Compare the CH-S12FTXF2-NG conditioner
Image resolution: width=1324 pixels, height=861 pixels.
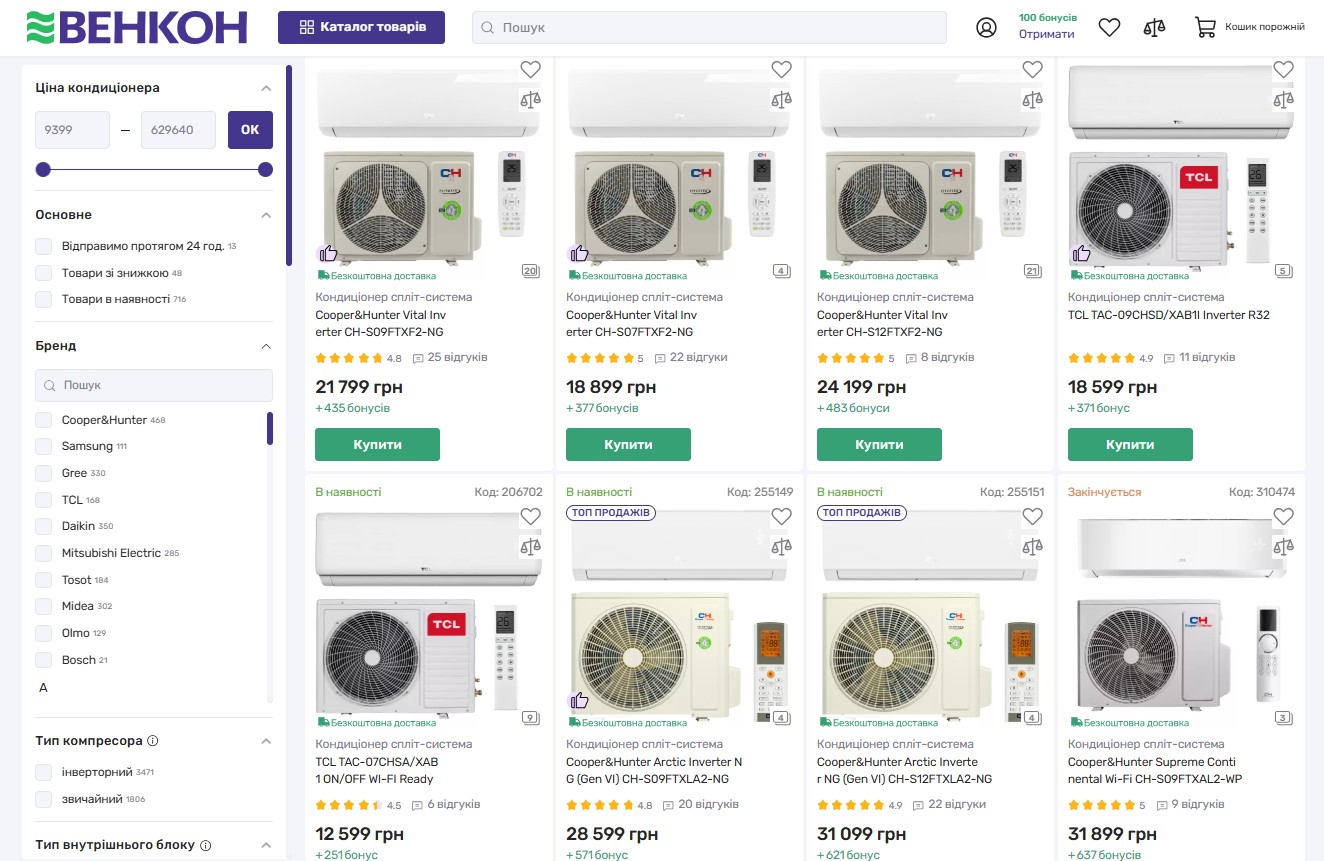[1032, 99]
